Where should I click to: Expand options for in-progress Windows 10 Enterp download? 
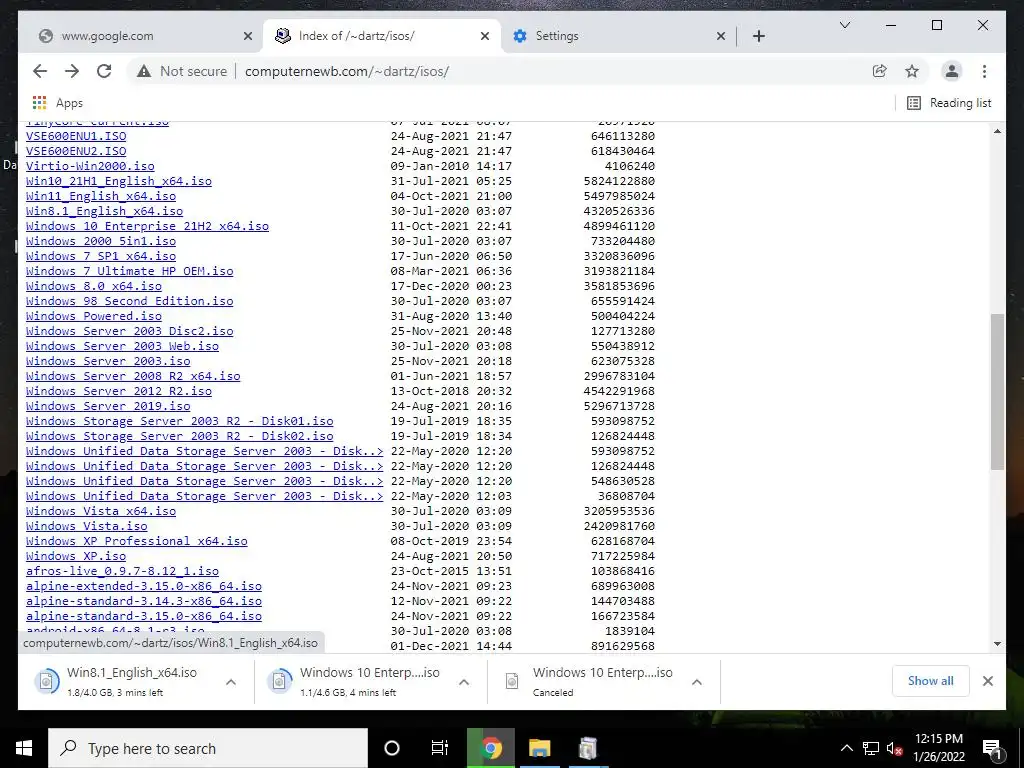pos(464,682)
